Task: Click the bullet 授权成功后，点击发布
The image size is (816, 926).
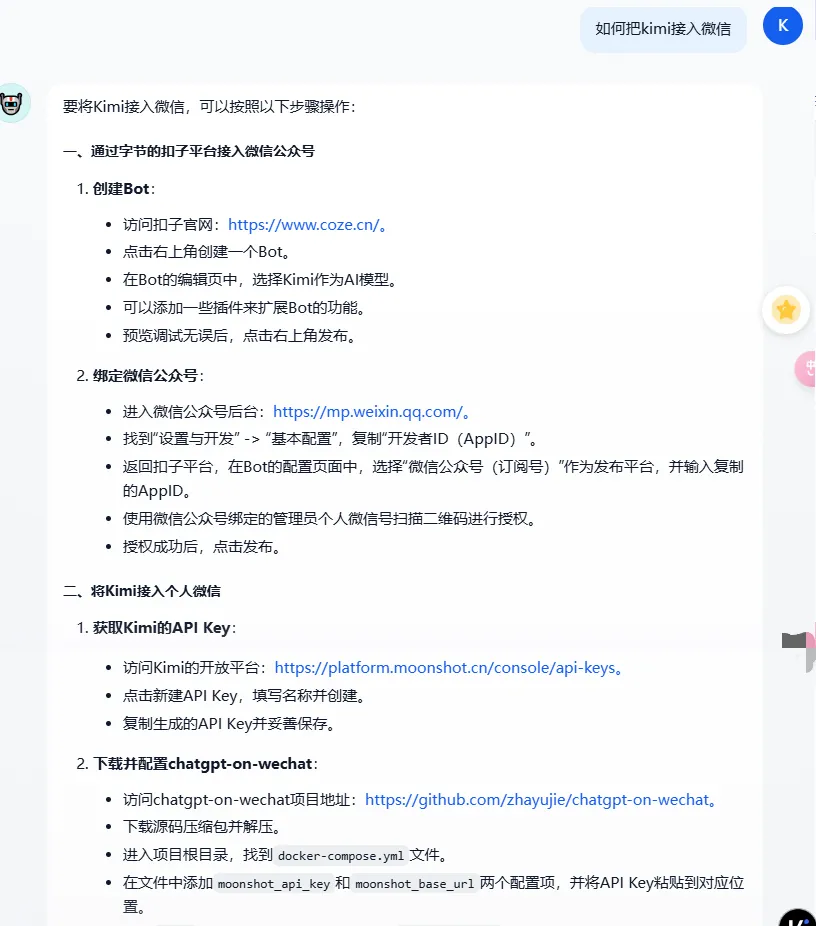Action: click(202, 547)
